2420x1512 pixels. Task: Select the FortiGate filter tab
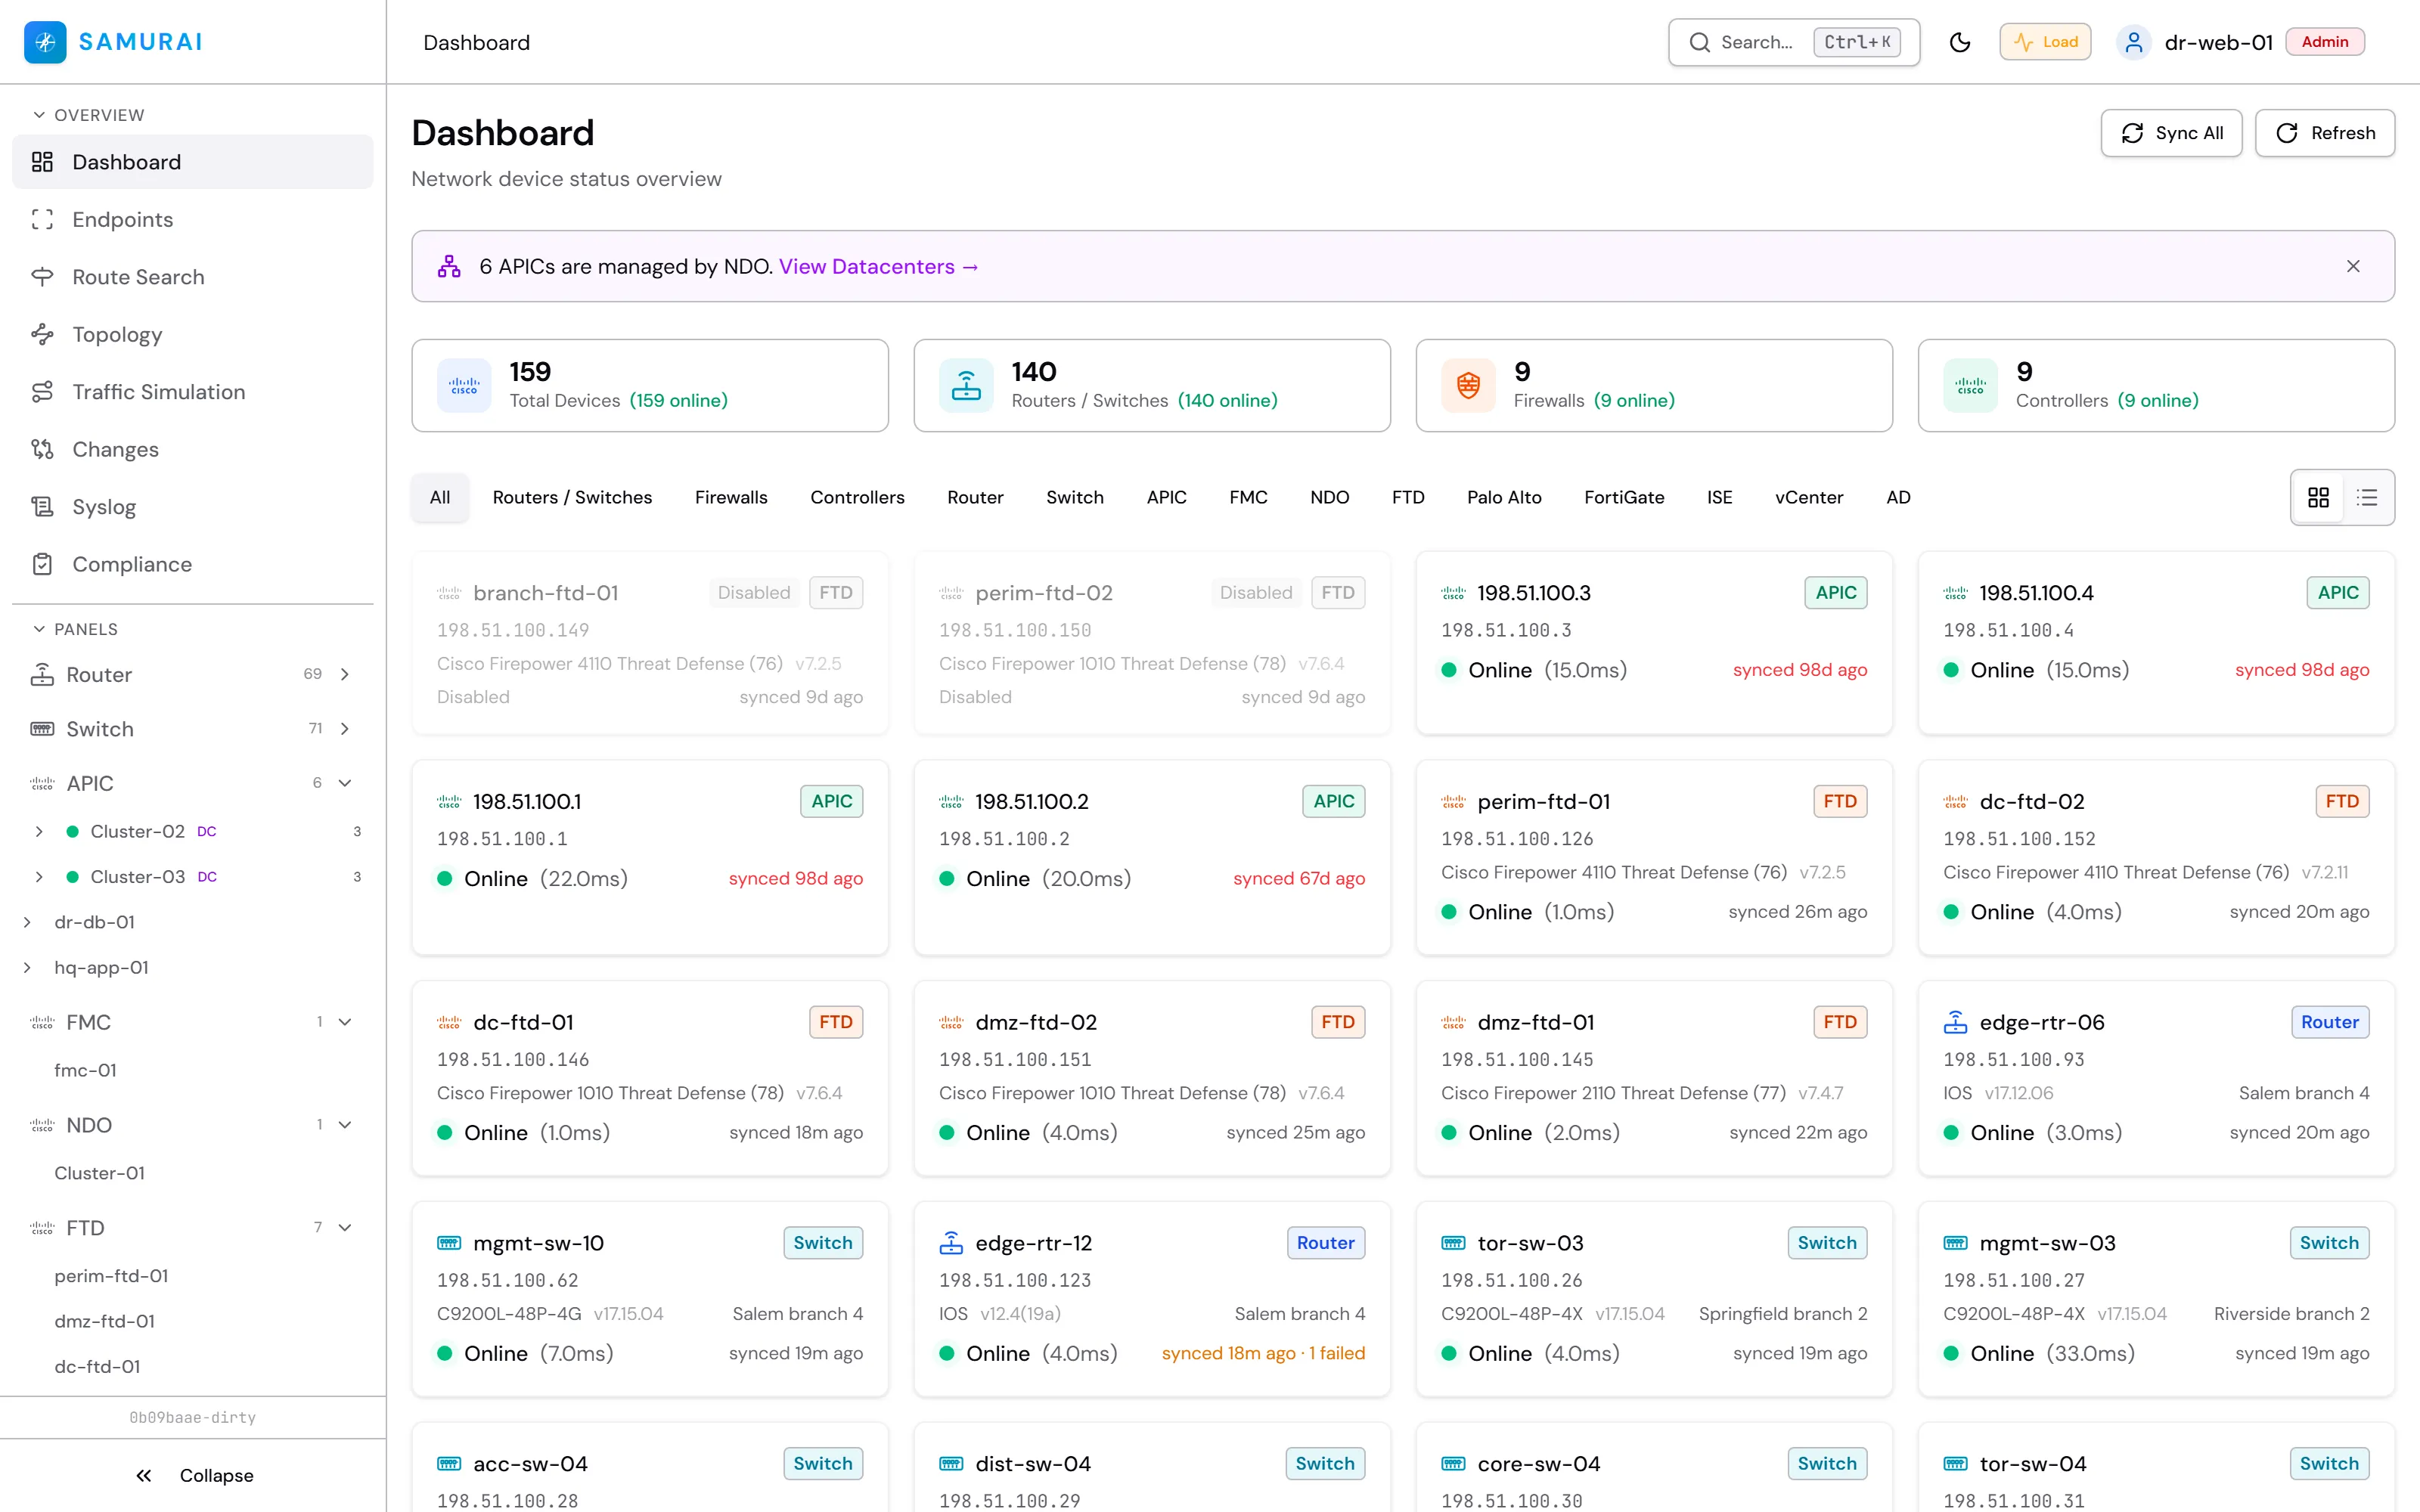coord(1624,497)
